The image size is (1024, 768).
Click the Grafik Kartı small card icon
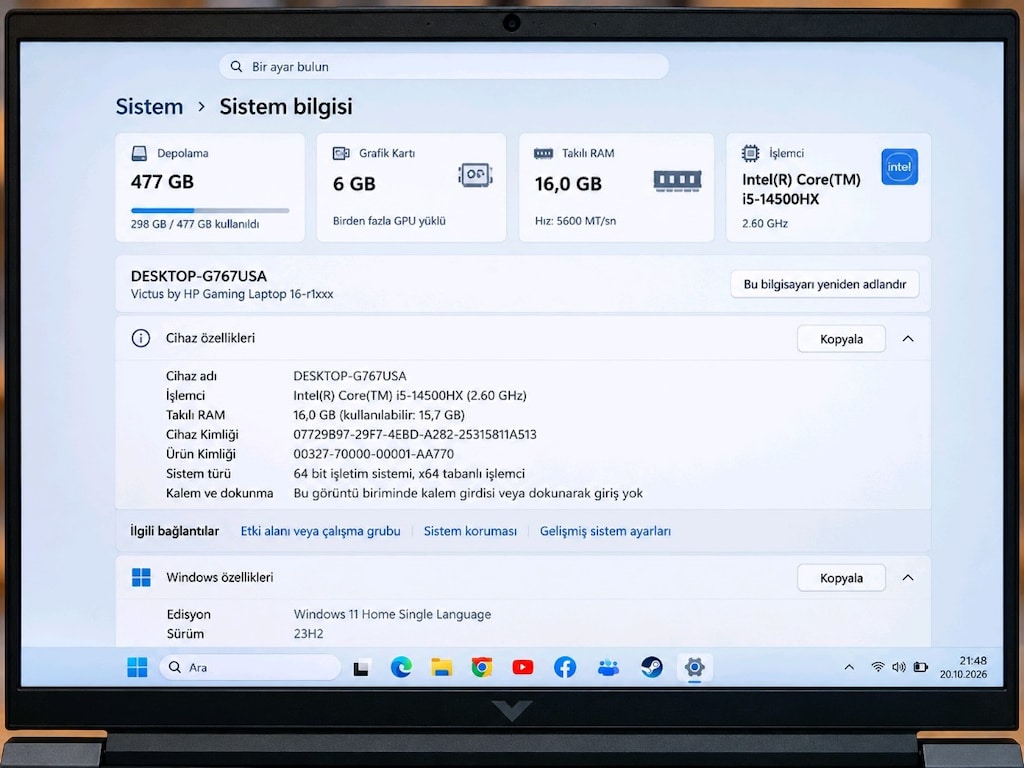(341, 153)
